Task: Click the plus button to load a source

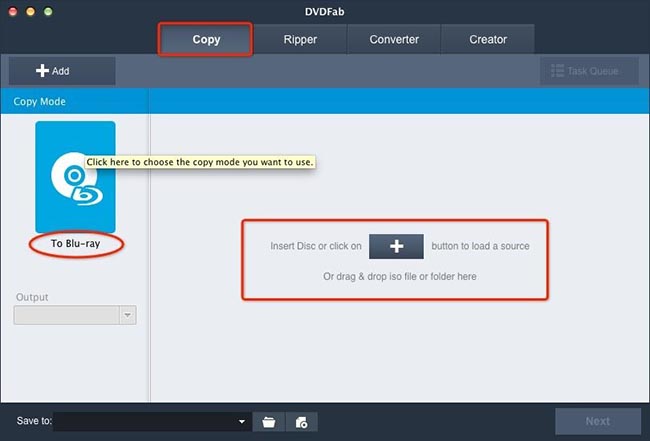Action: pos(396,246)
